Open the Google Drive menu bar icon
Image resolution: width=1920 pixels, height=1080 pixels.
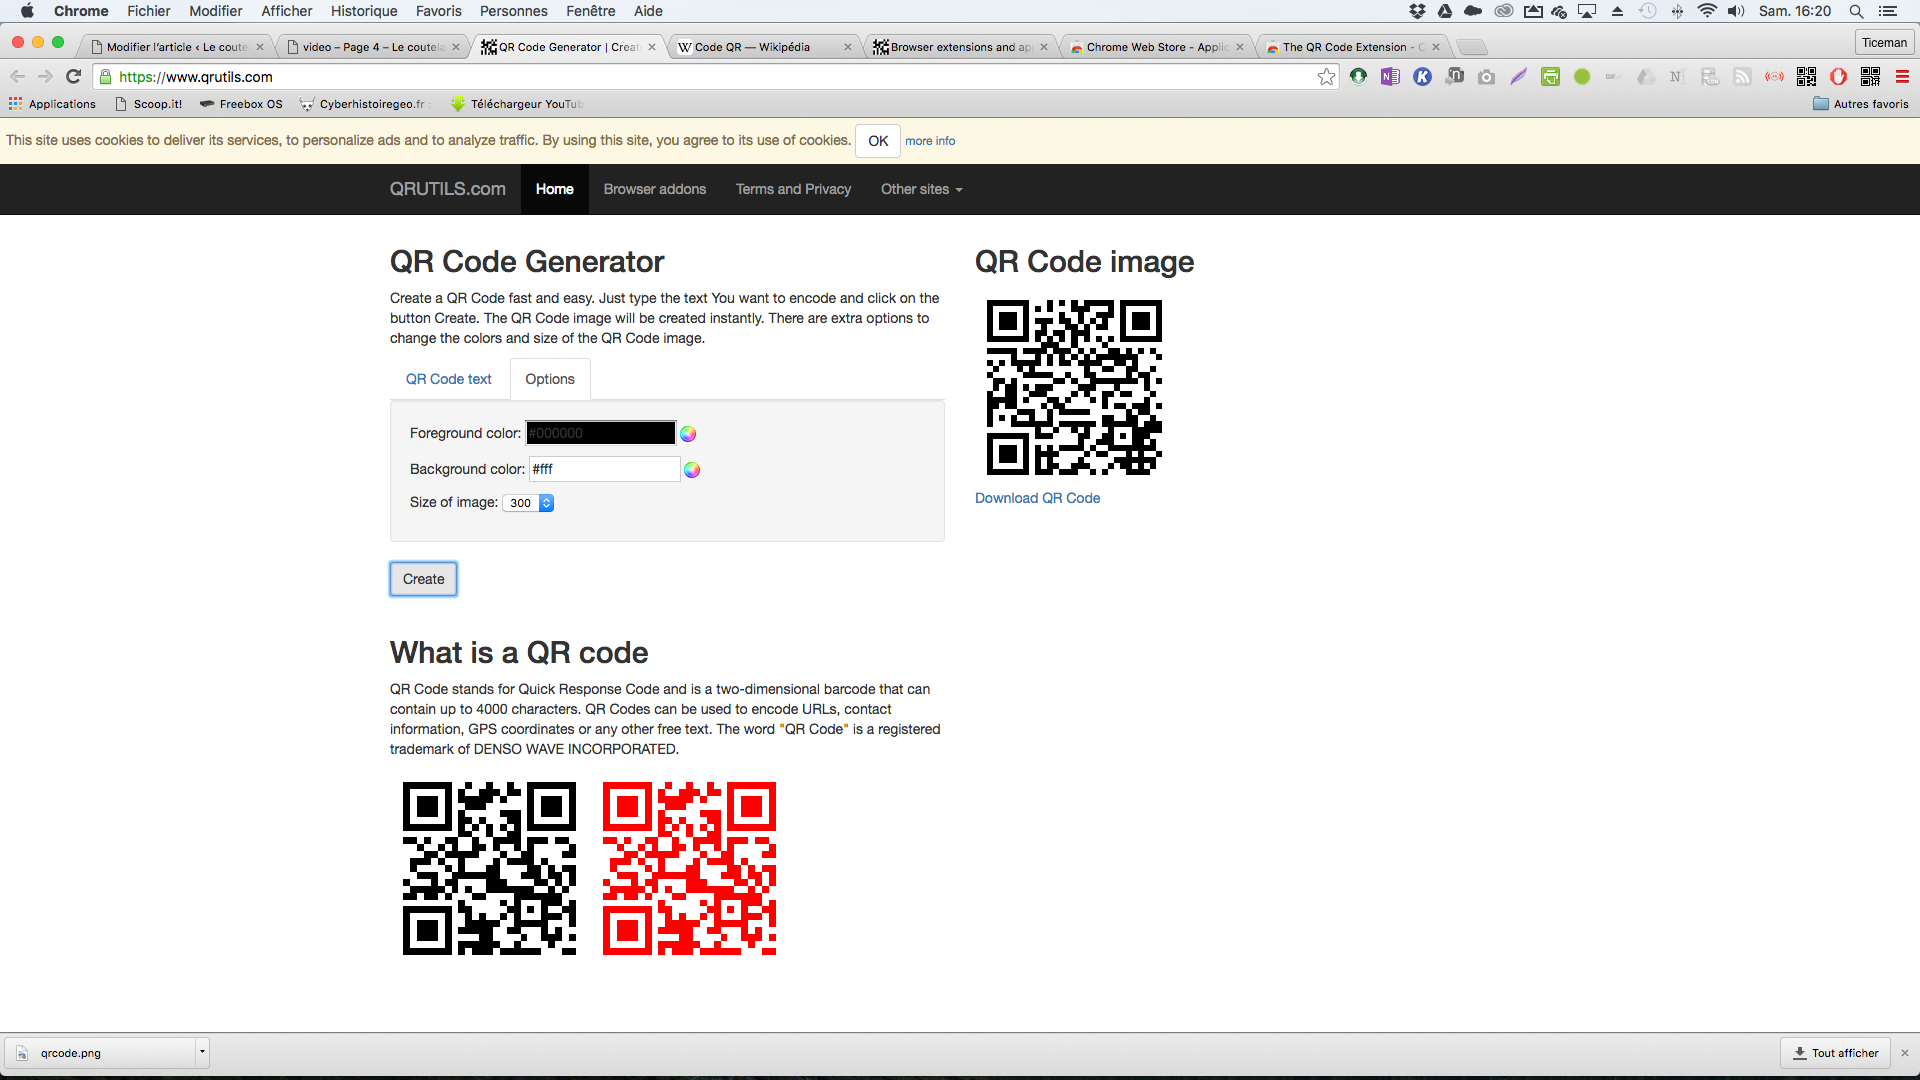(1445, 11)
